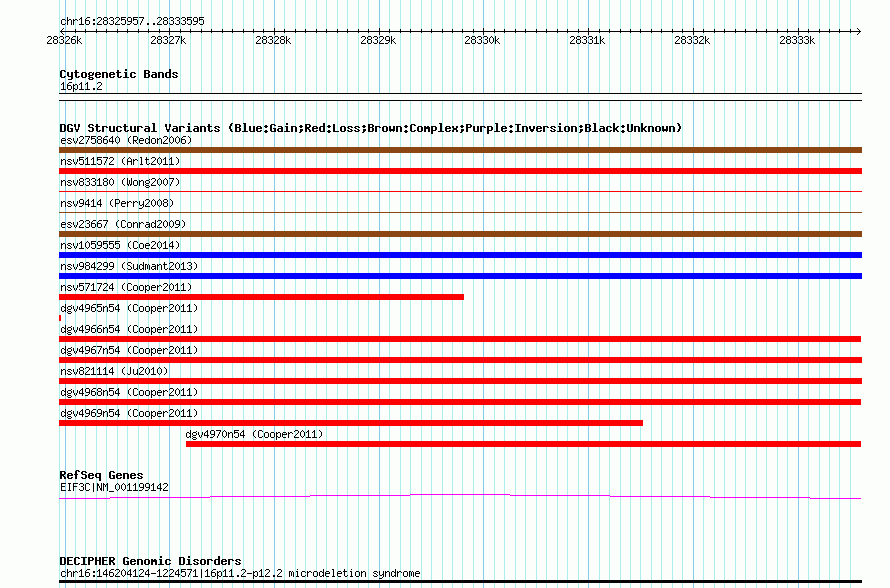Click the 28331k ruler tick label
The width and height of the screenshot is (890, 588).
(587, 40)
